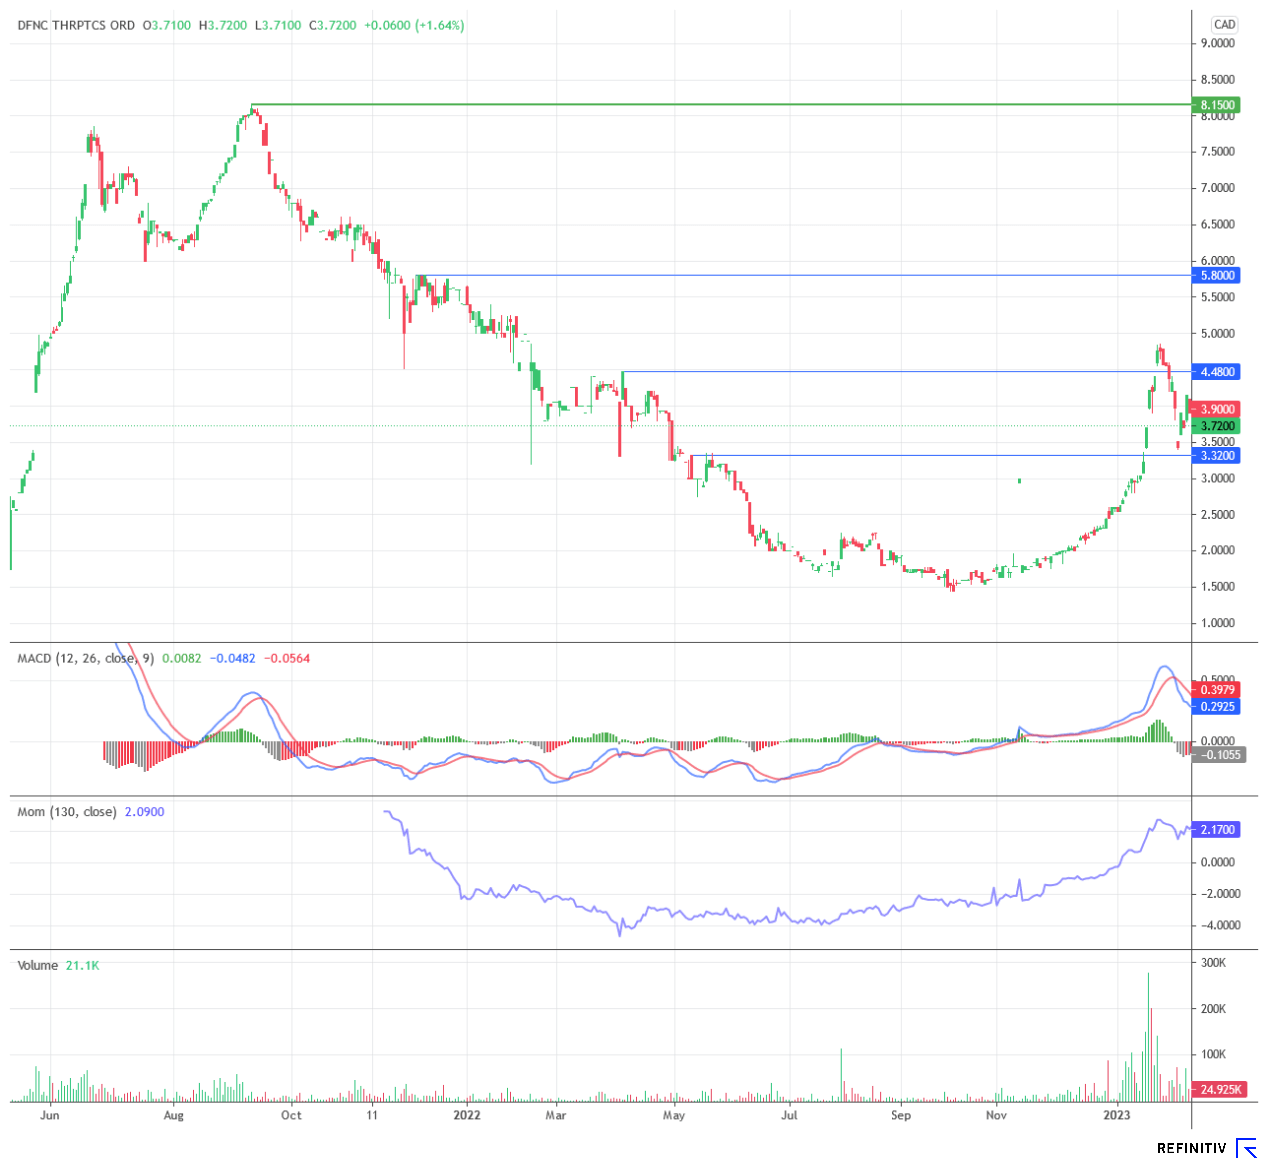The image size is (1268, 1159).
Task: Click the green 8.1500 price label
Action: (1217, 105)
